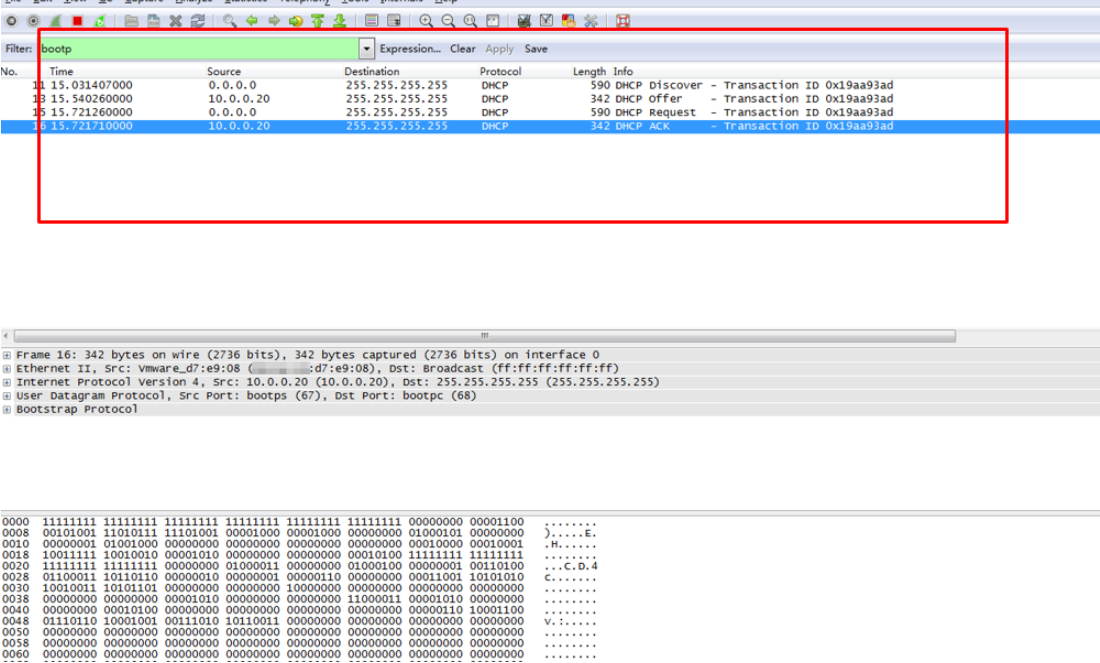Go forward in packet history arrow

click(274, 21)
